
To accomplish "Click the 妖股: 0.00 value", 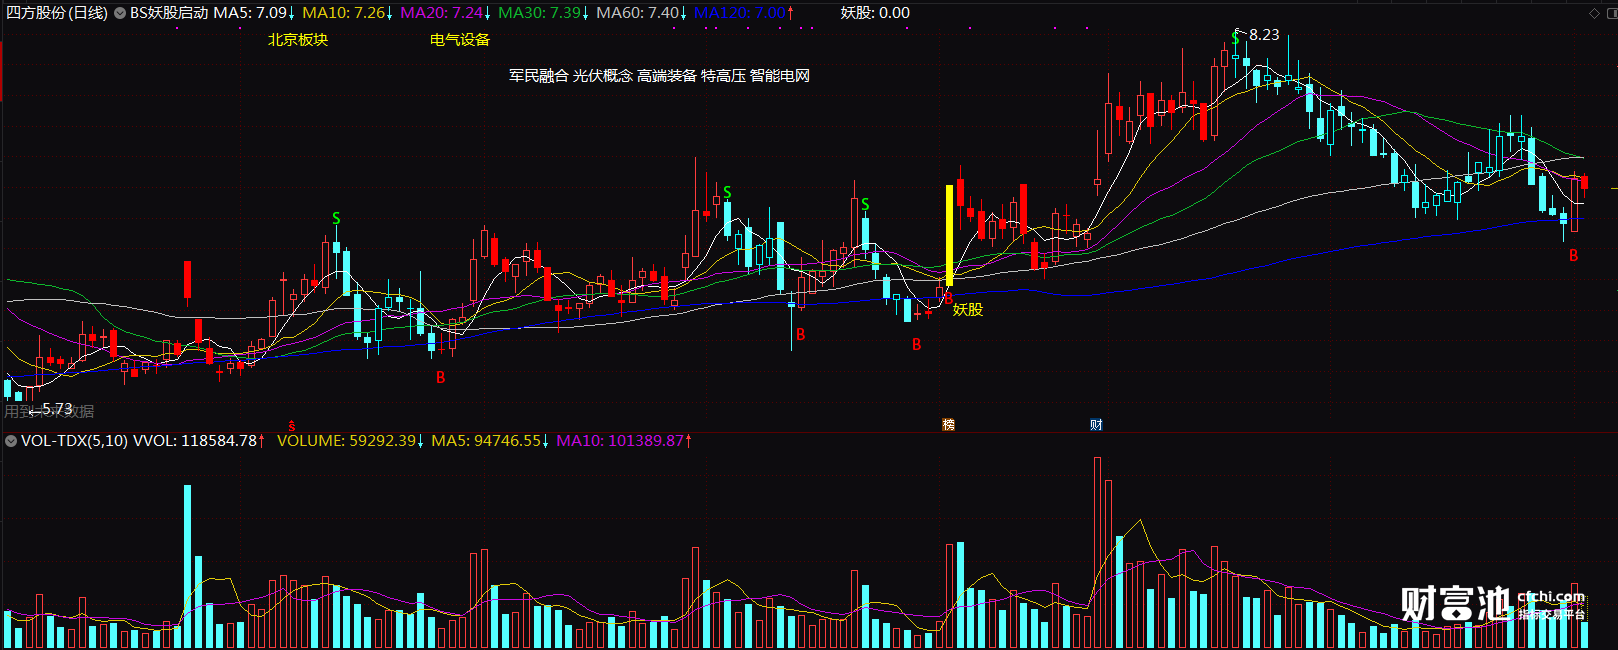I will (875, 13).
